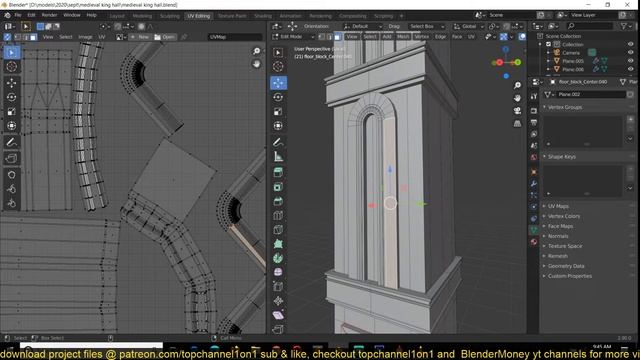Viewport: 640px width, 360px height.
Task: Enable vertex select mode in 3D header
Action: pos(322,37)
